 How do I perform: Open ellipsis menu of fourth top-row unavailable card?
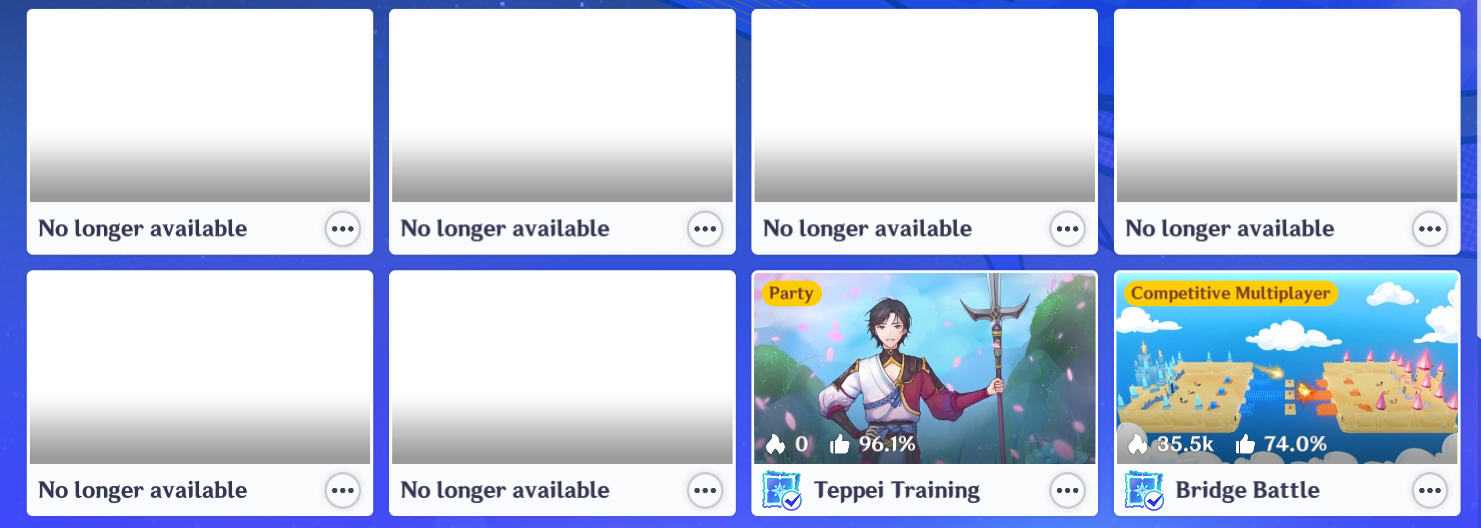pos(1430,229)
